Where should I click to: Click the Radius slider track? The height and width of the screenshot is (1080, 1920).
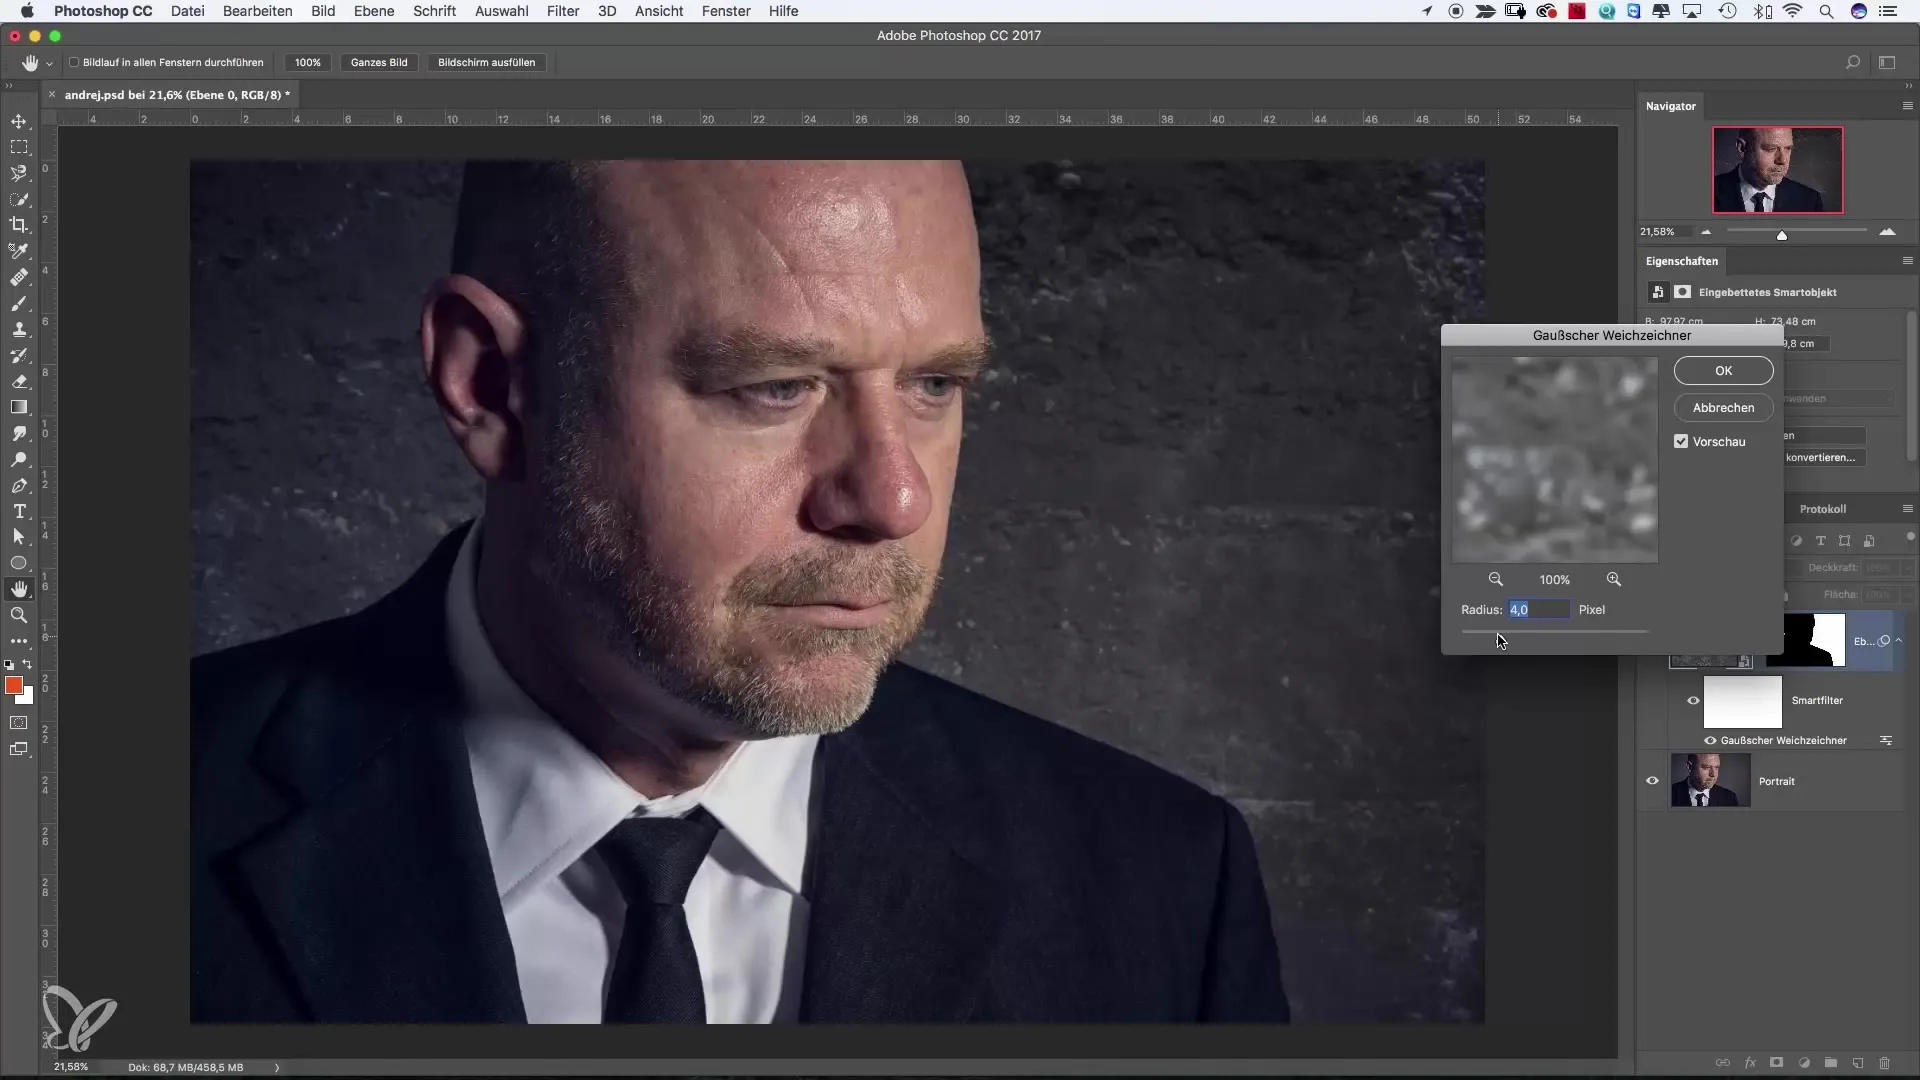pyautogui.click(x=1555, y=632)
